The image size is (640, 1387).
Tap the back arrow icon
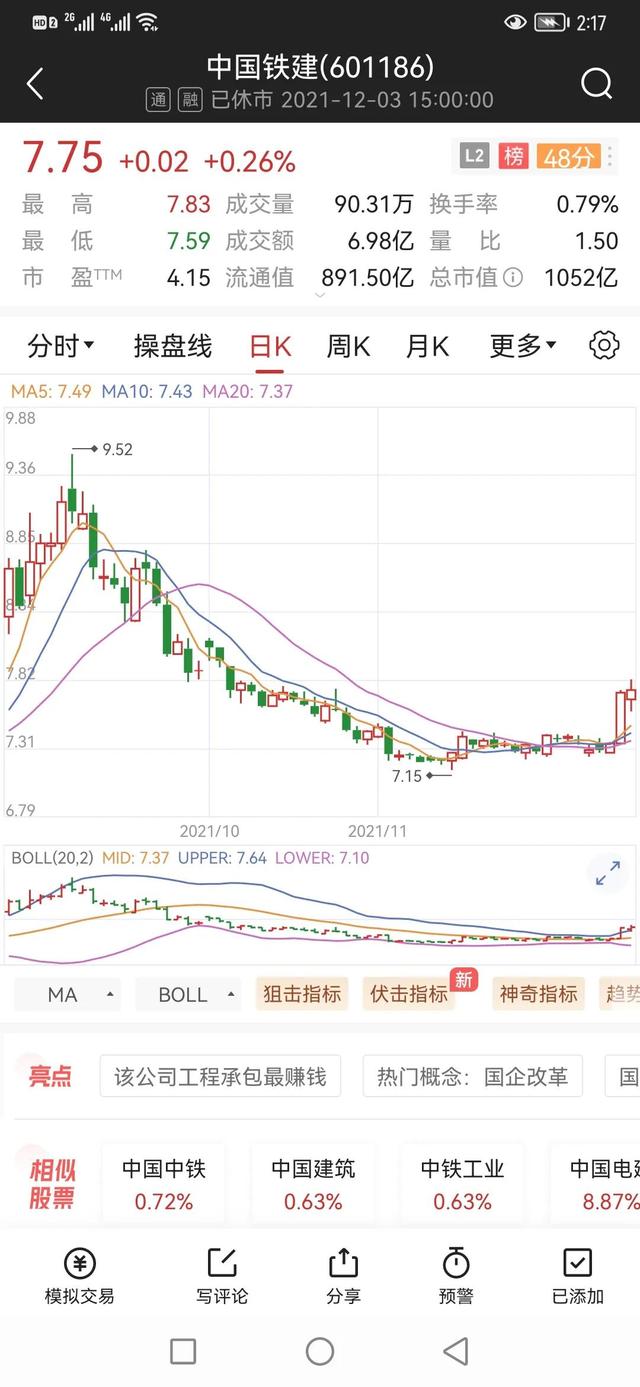[x=35, y=84]
